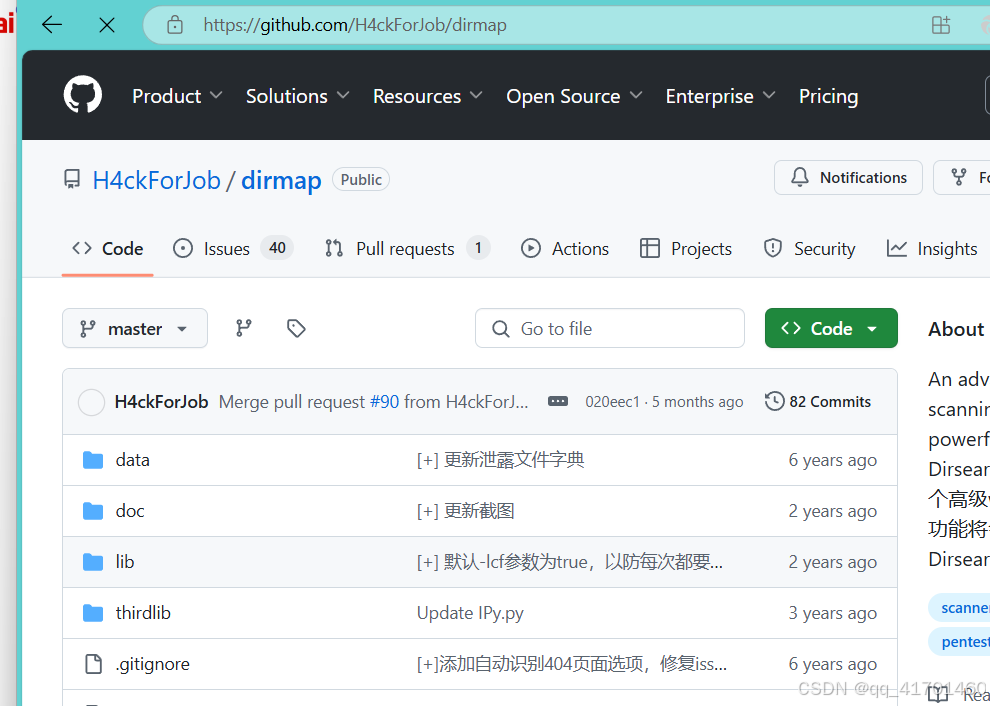Click the H4ckForJob commit author avatar
This screenshot has height=706, width=990.
[x=92, y=402]
